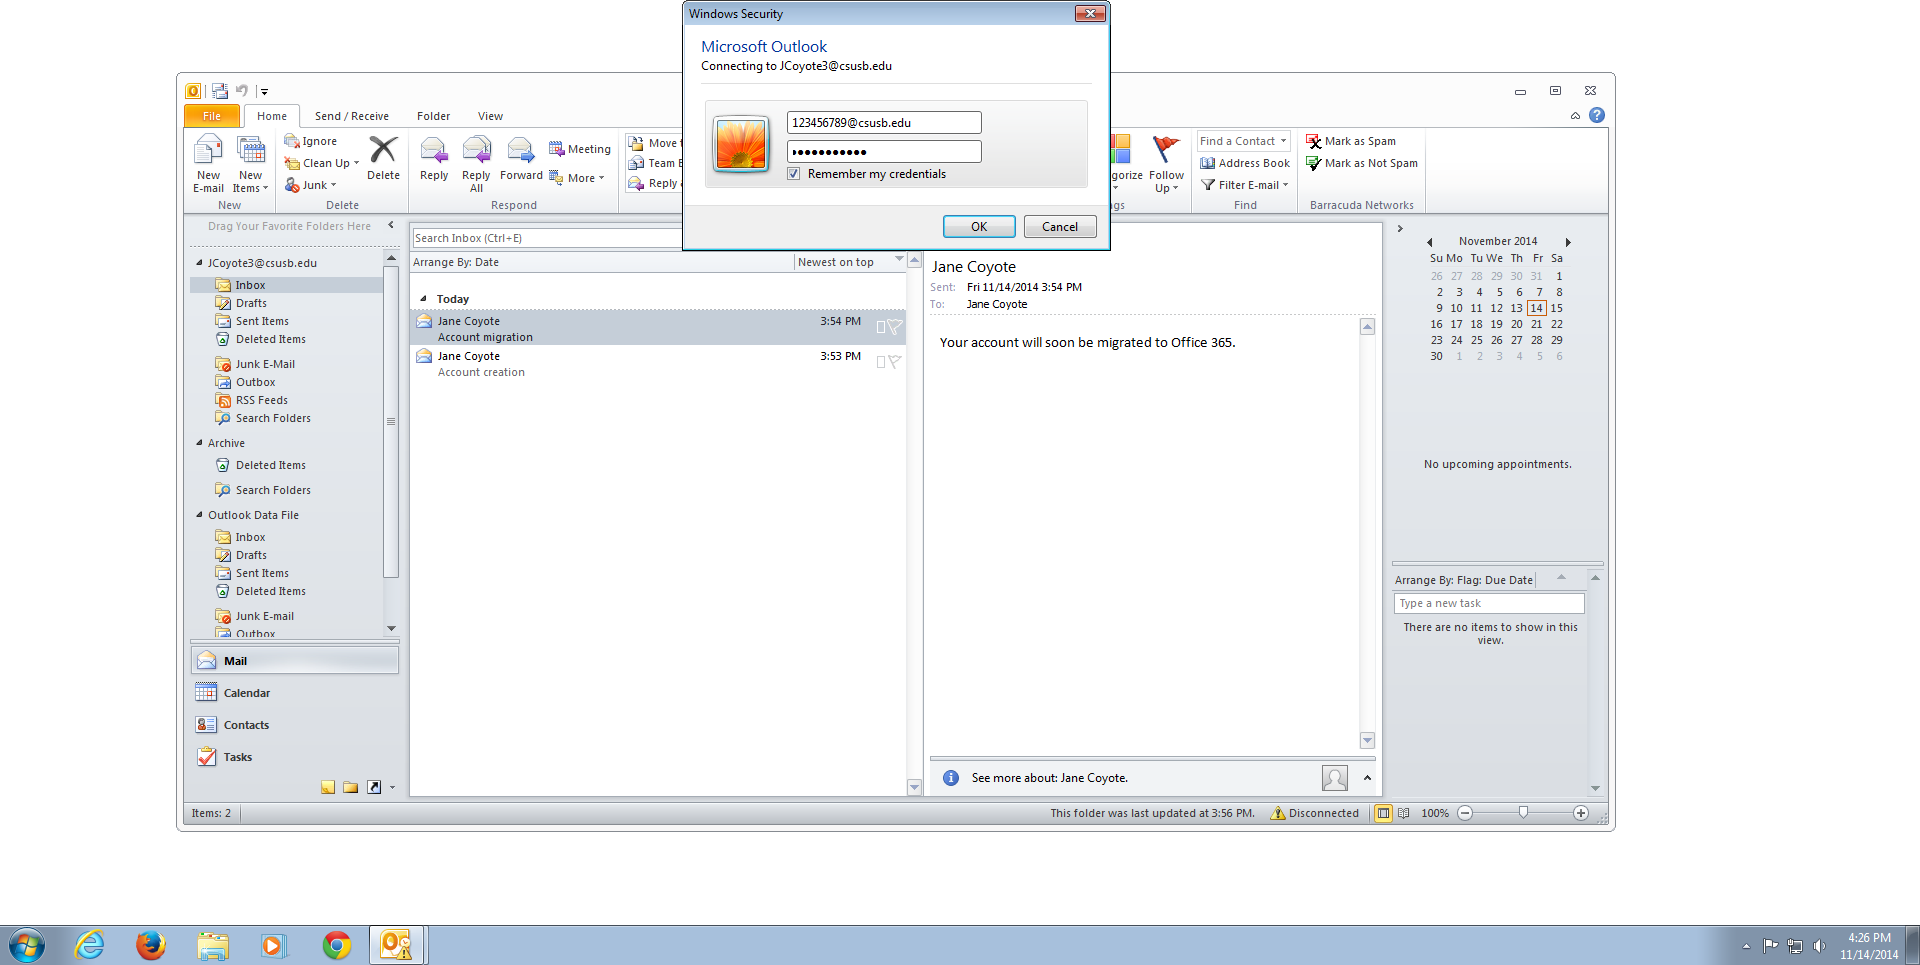Go to next month in calendar
This screenshot has height=965, width=1920.
click(x=1568, y=242)
